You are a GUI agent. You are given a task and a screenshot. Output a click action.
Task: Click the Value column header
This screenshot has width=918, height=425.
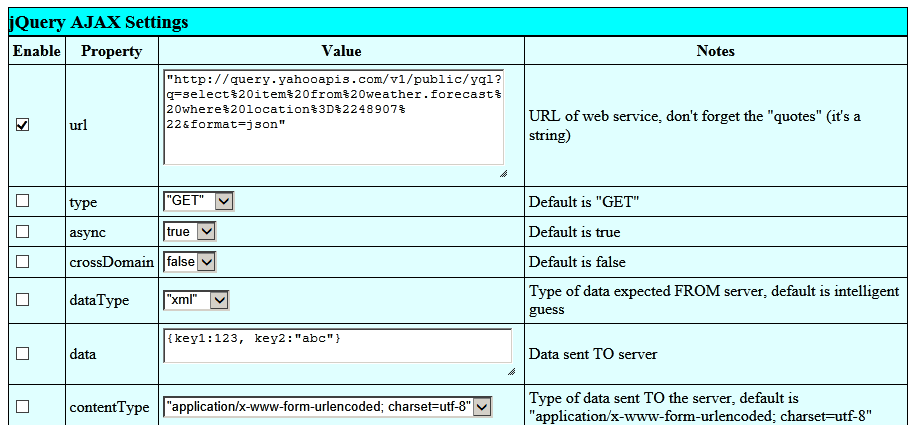341,51
